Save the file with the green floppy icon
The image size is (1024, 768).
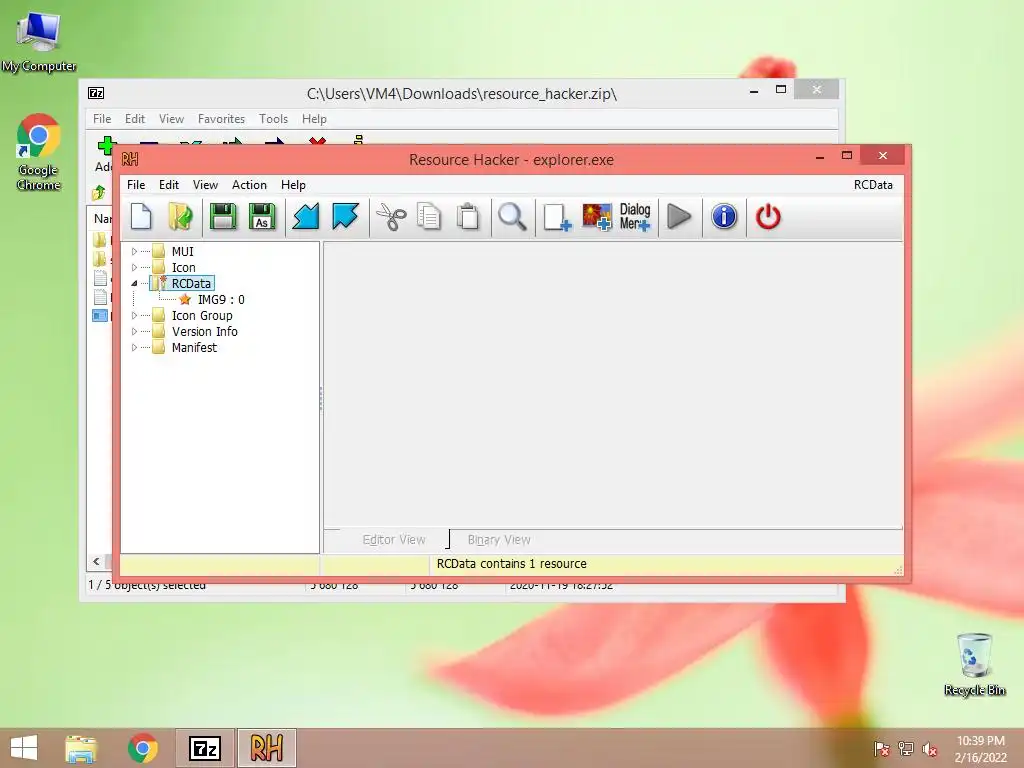223,217
